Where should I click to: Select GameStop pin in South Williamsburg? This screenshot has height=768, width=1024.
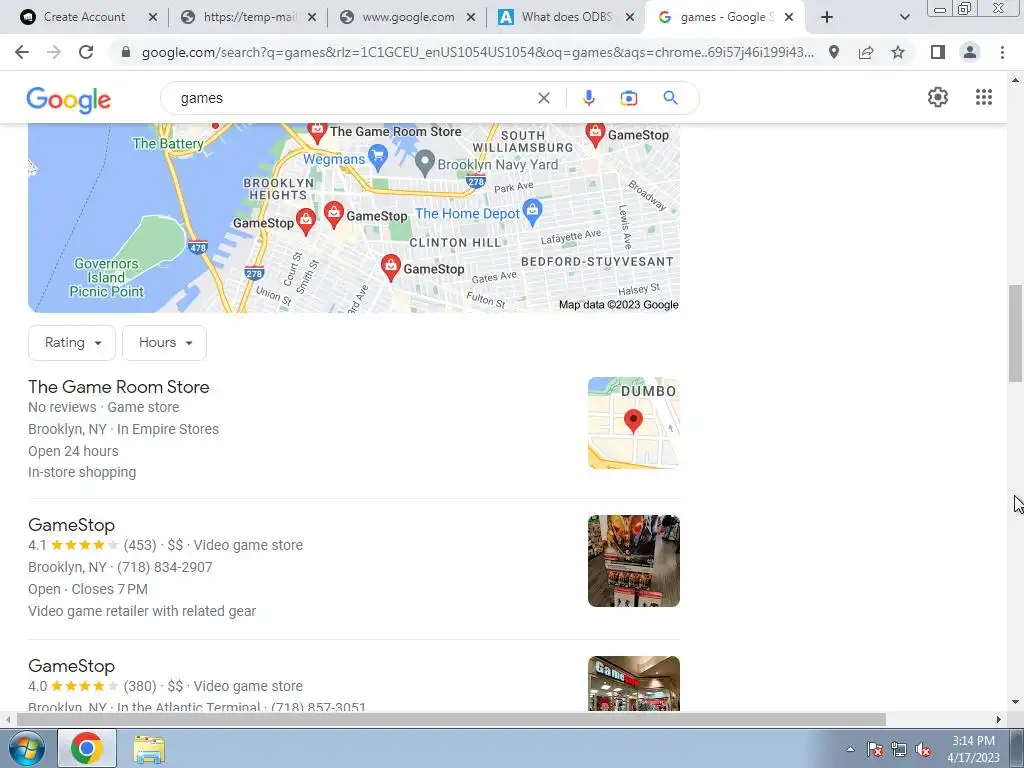point(595,135)
